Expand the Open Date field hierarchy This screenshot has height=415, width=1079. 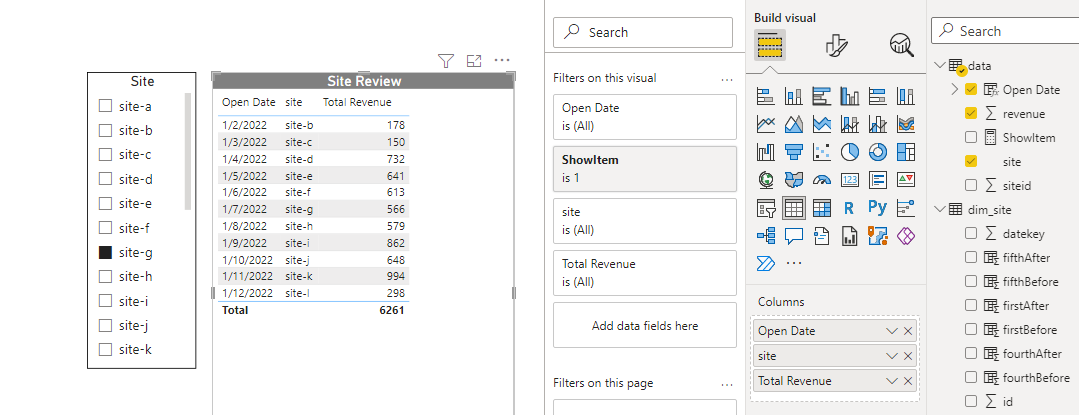pyautogui.click(x=954, y=90)
